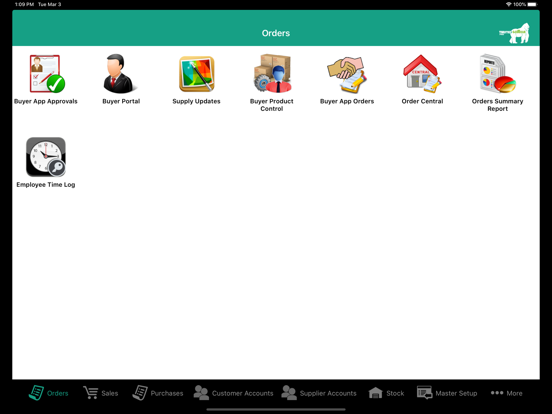
Task: Click the Buyer App Orders label
Action: pos(347,101)
